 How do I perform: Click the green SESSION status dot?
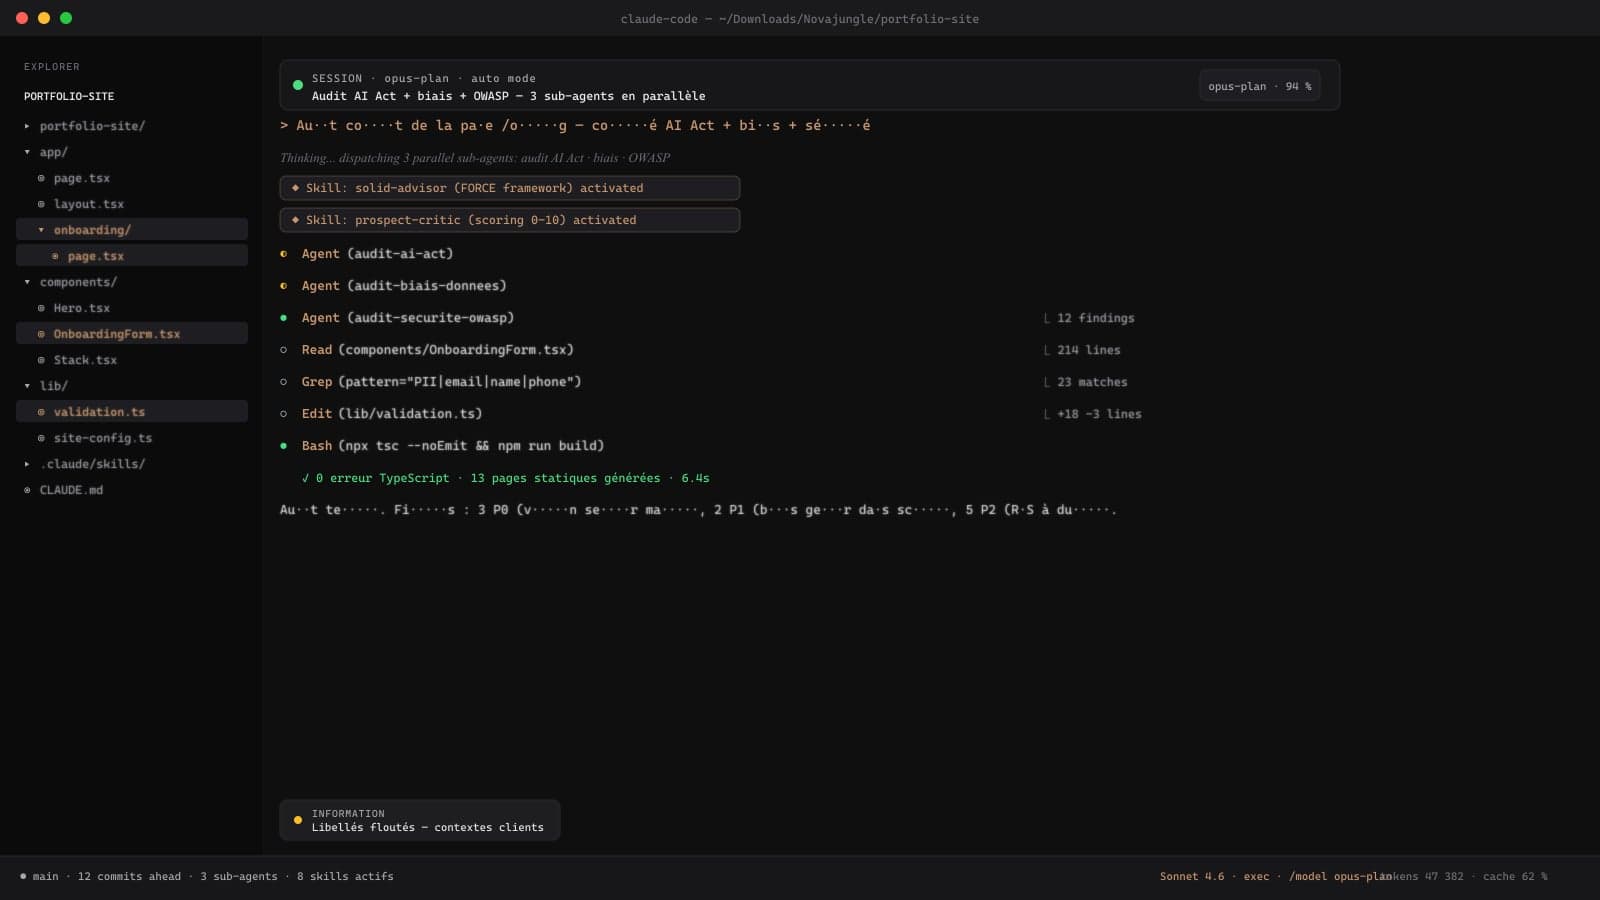(x=296, y=86)
